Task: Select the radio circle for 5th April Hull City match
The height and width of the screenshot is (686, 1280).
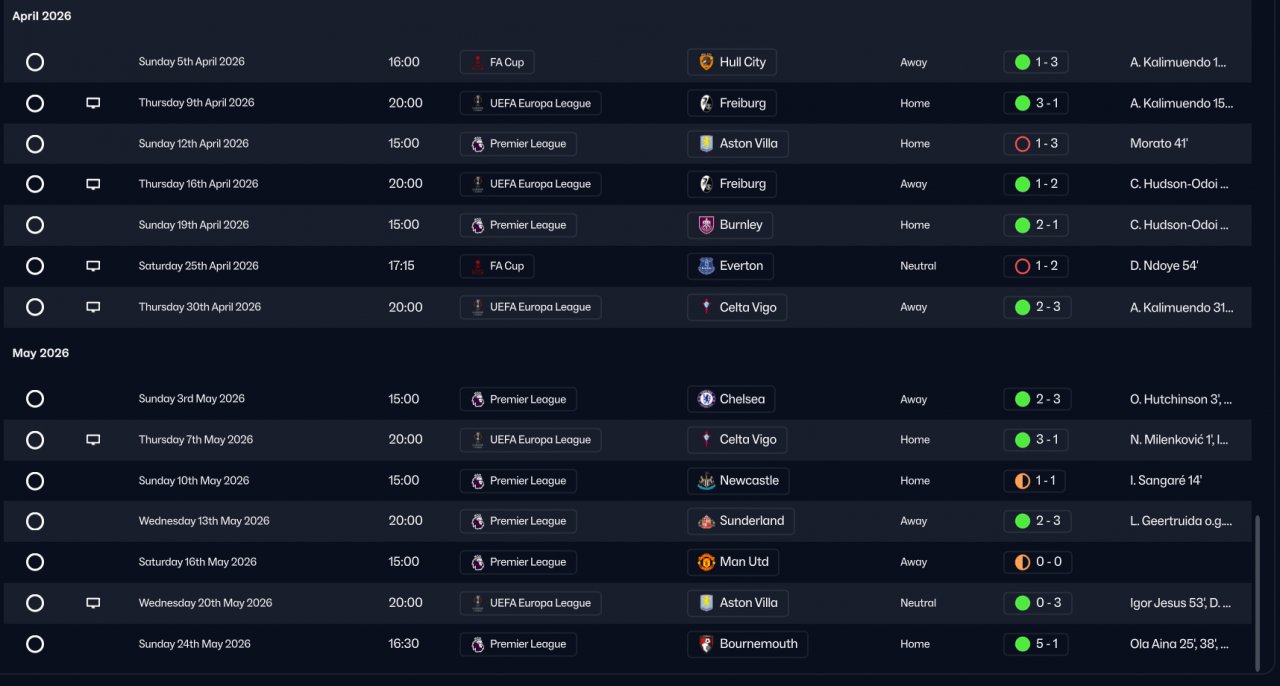Action: [35, 62]
